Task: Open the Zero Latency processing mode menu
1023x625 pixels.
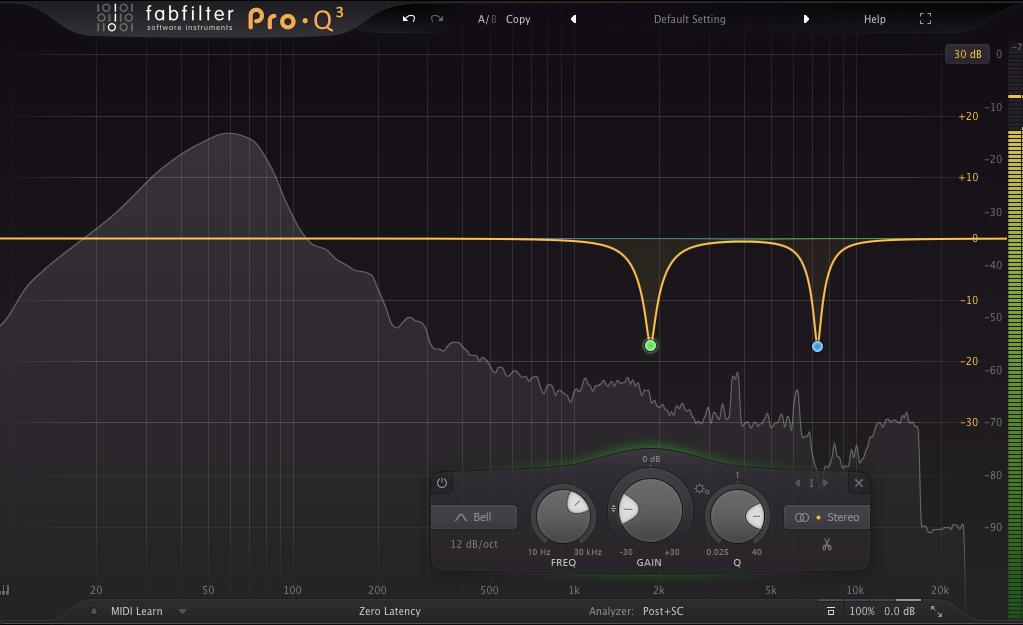Action: point(389,611)
